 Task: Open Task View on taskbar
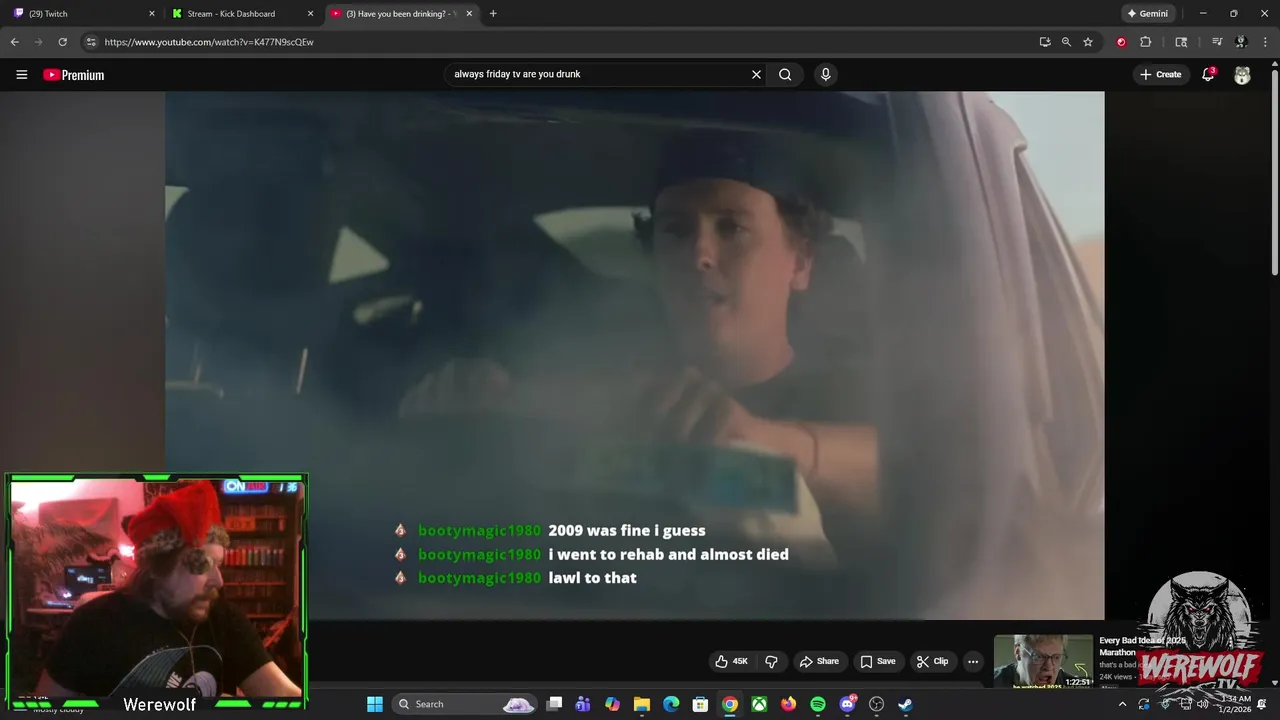pos(555,704)
